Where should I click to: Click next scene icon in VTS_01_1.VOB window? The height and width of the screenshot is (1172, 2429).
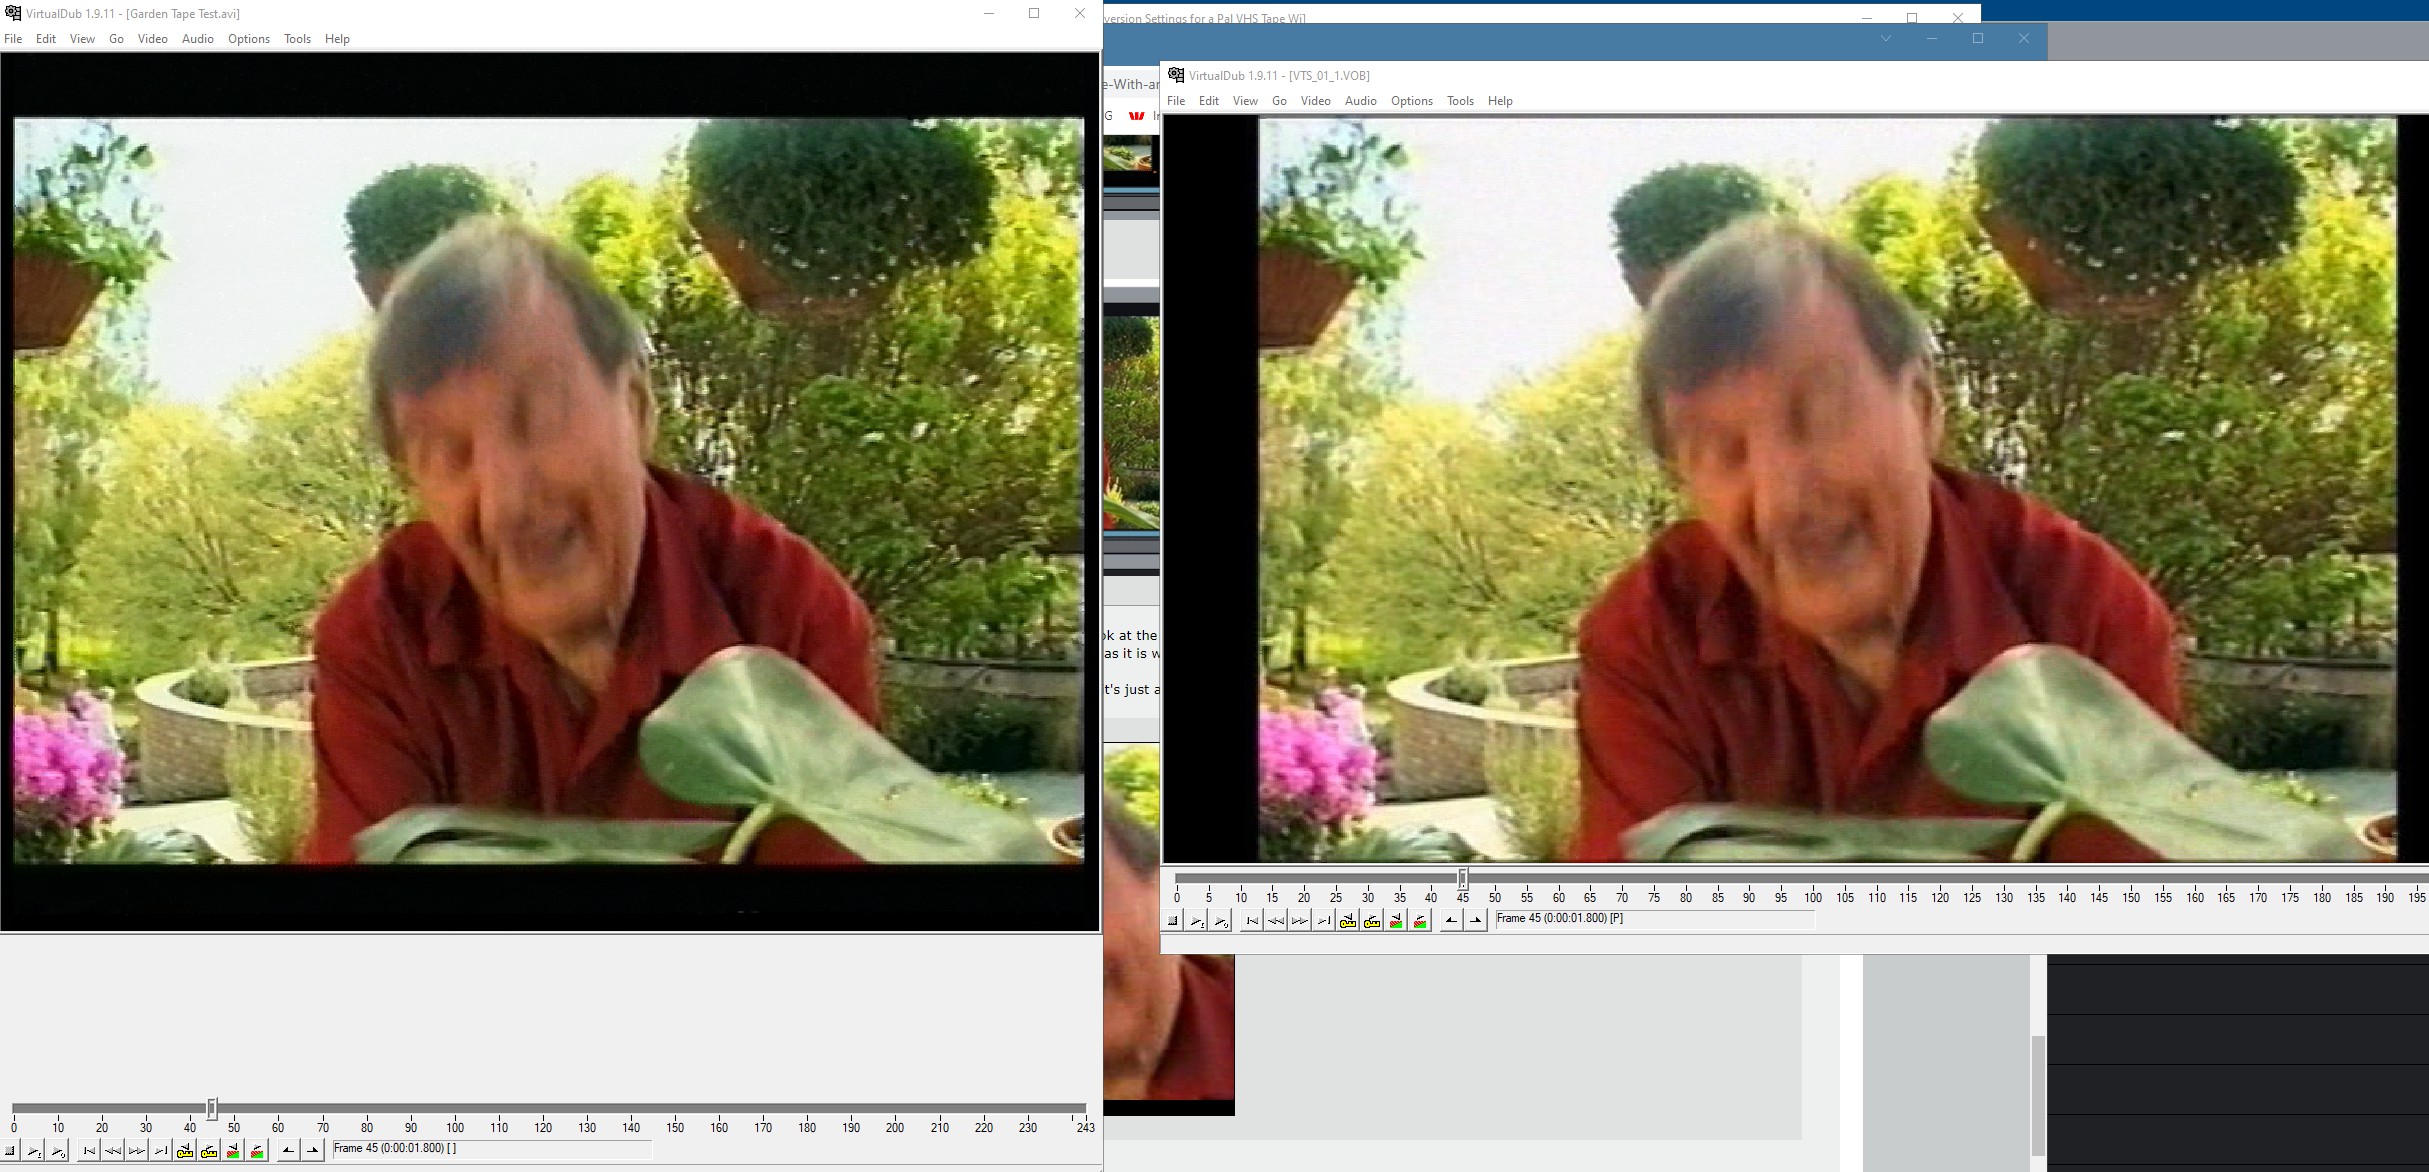pyautogui.click(x=1420, y=921)
